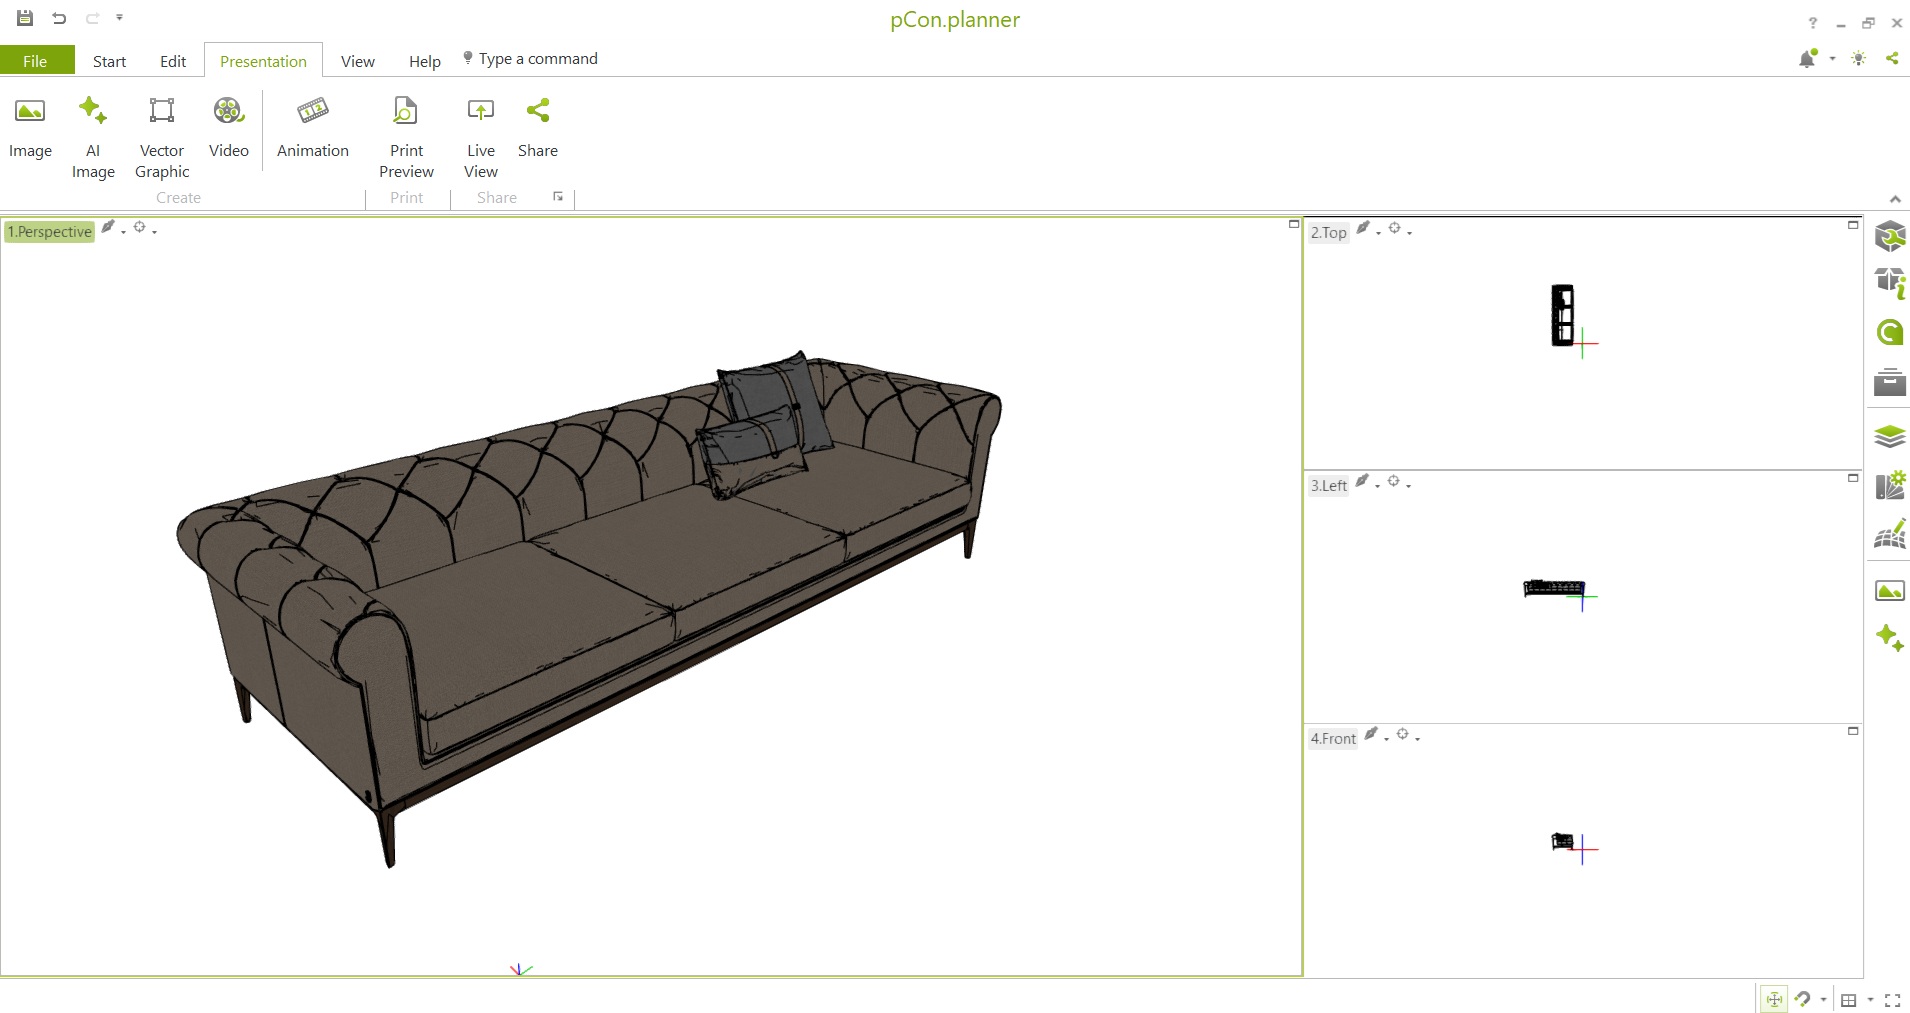Save the document via floppy icon
This screenshot has height=1013, width=1910.
25,18
